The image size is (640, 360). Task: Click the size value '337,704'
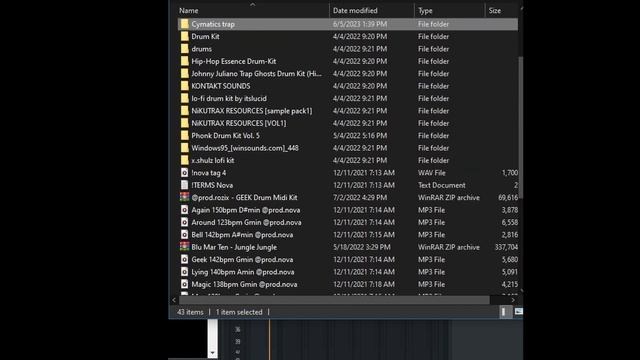point(506,247)
